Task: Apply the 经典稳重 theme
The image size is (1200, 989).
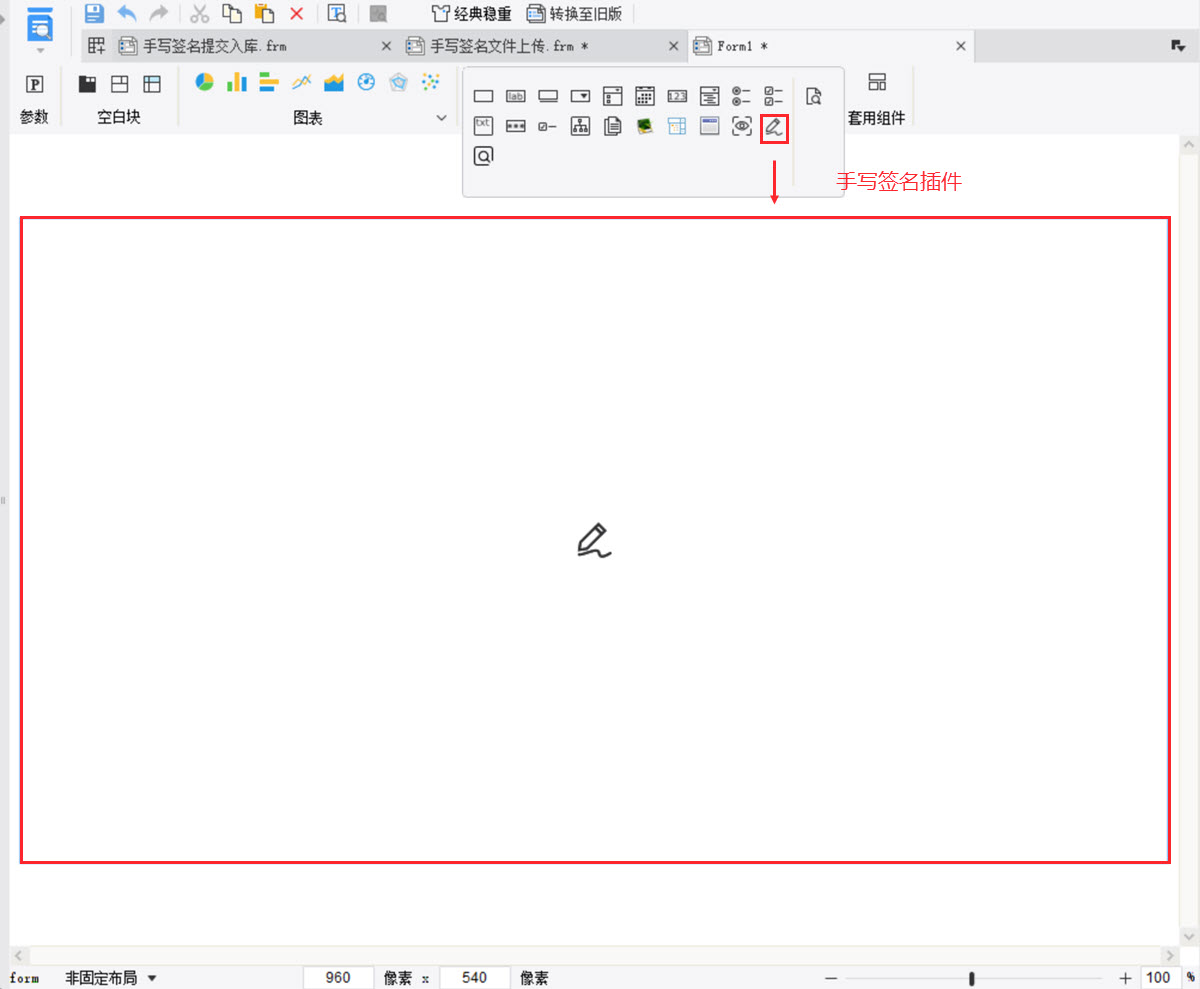Action: click(x=471, y=14)
